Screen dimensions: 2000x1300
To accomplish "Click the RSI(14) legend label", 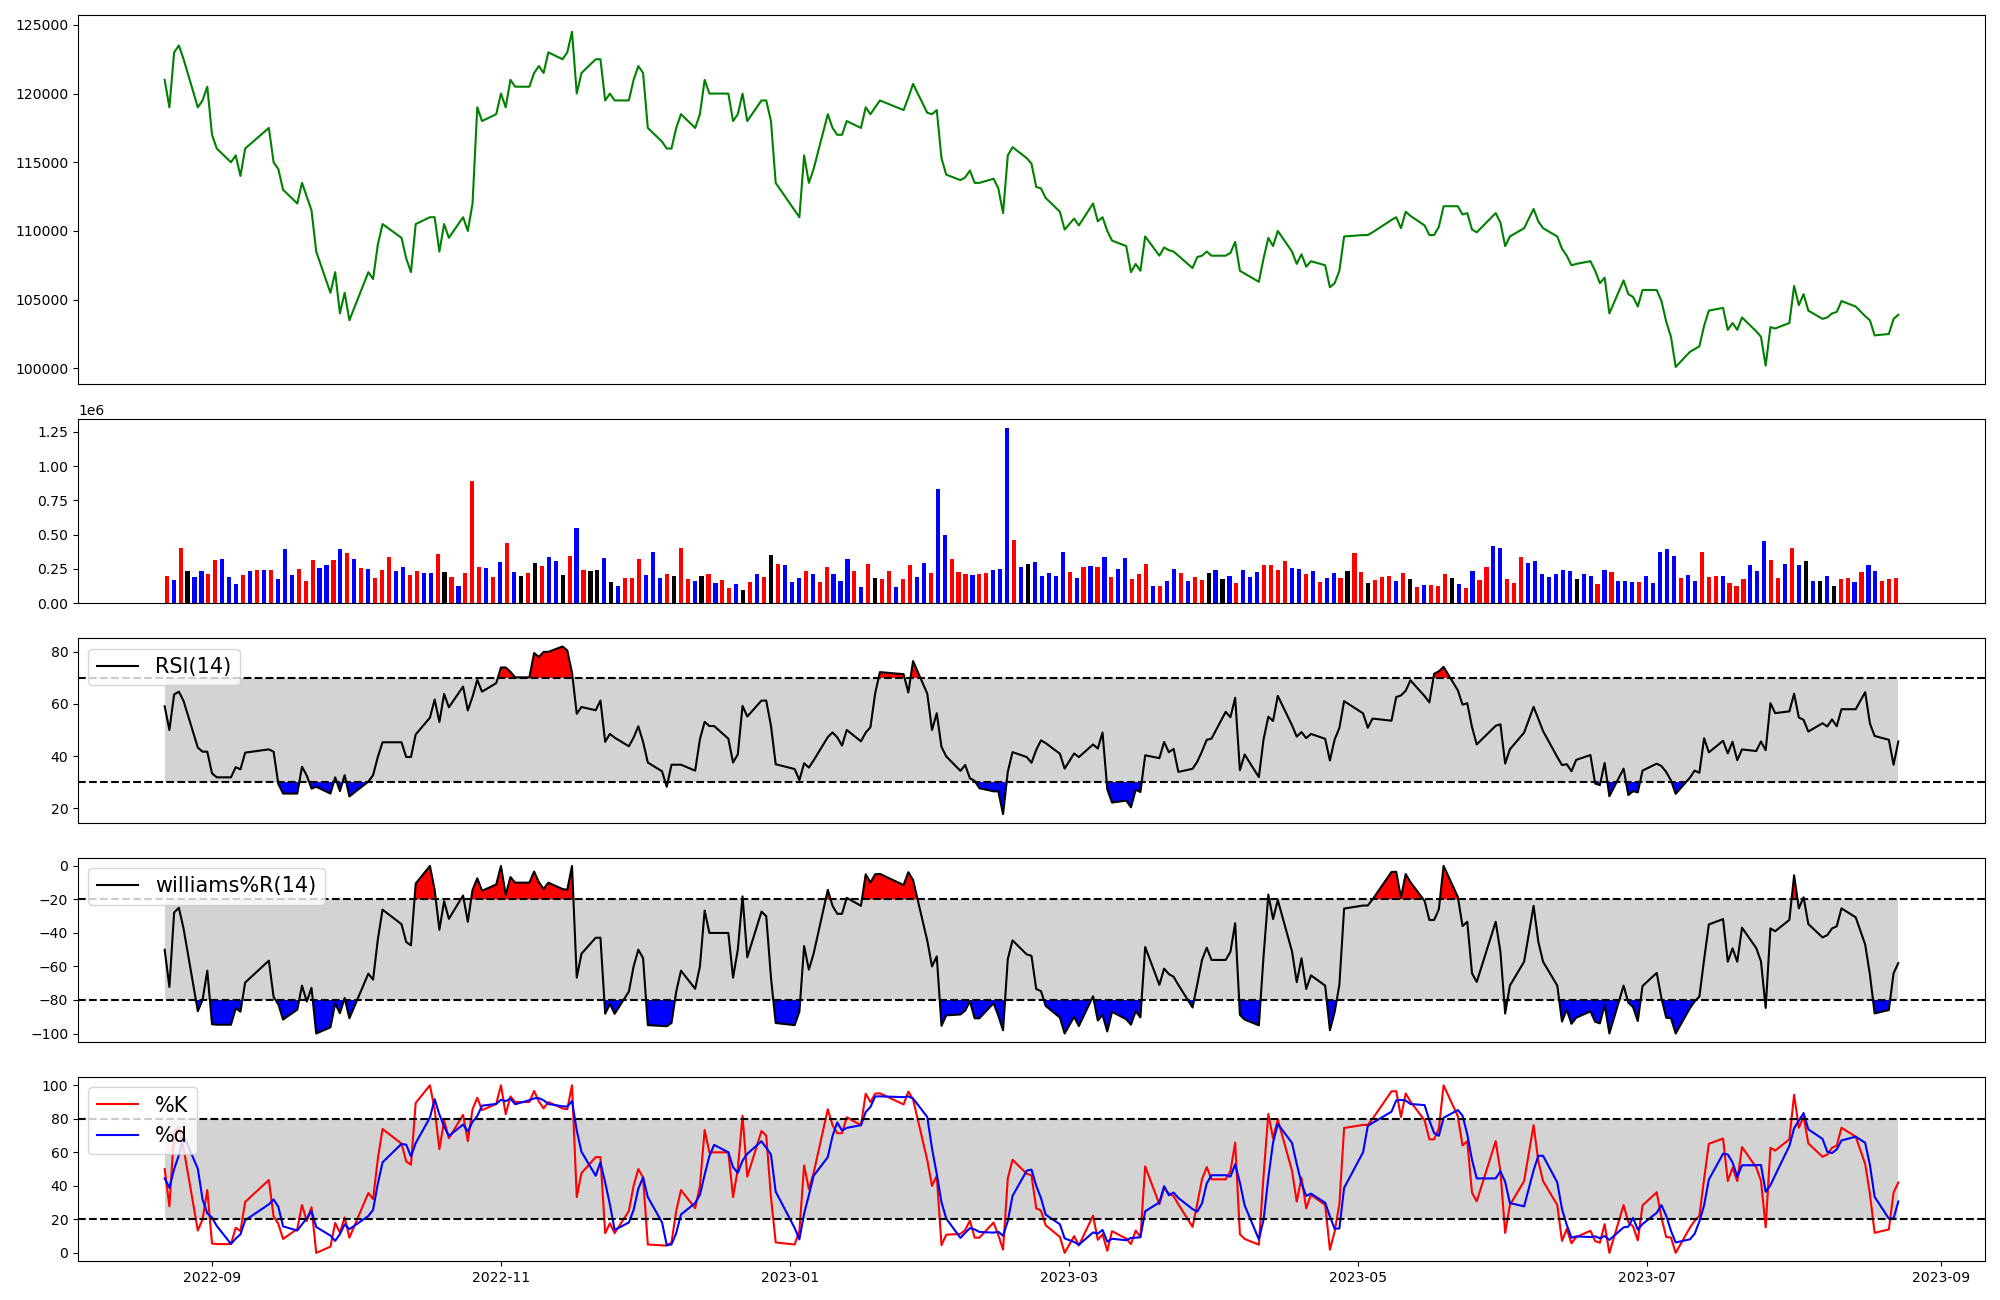I will [x=192, y=666].
